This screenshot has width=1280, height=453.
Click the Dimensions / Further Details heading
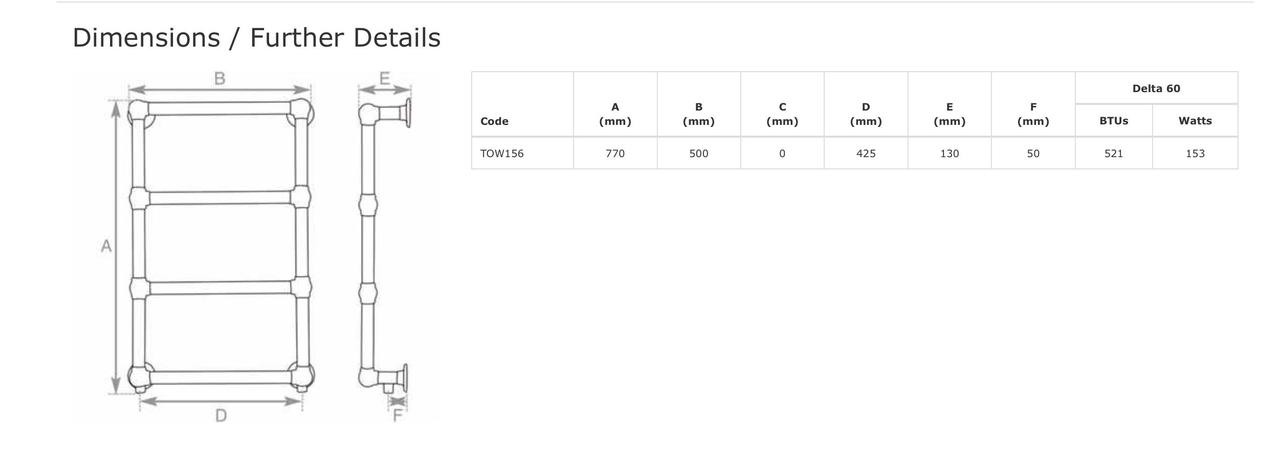pyautogui.click(x=256, y=38)
